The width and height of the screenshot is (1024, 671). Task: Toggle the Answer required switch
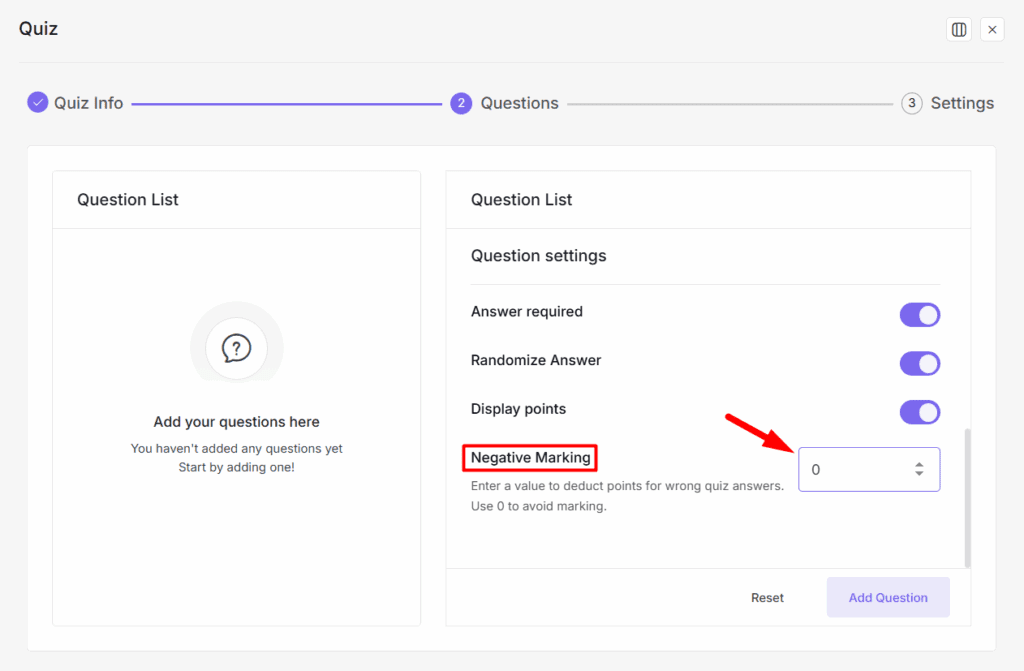[x=919, y=315]
